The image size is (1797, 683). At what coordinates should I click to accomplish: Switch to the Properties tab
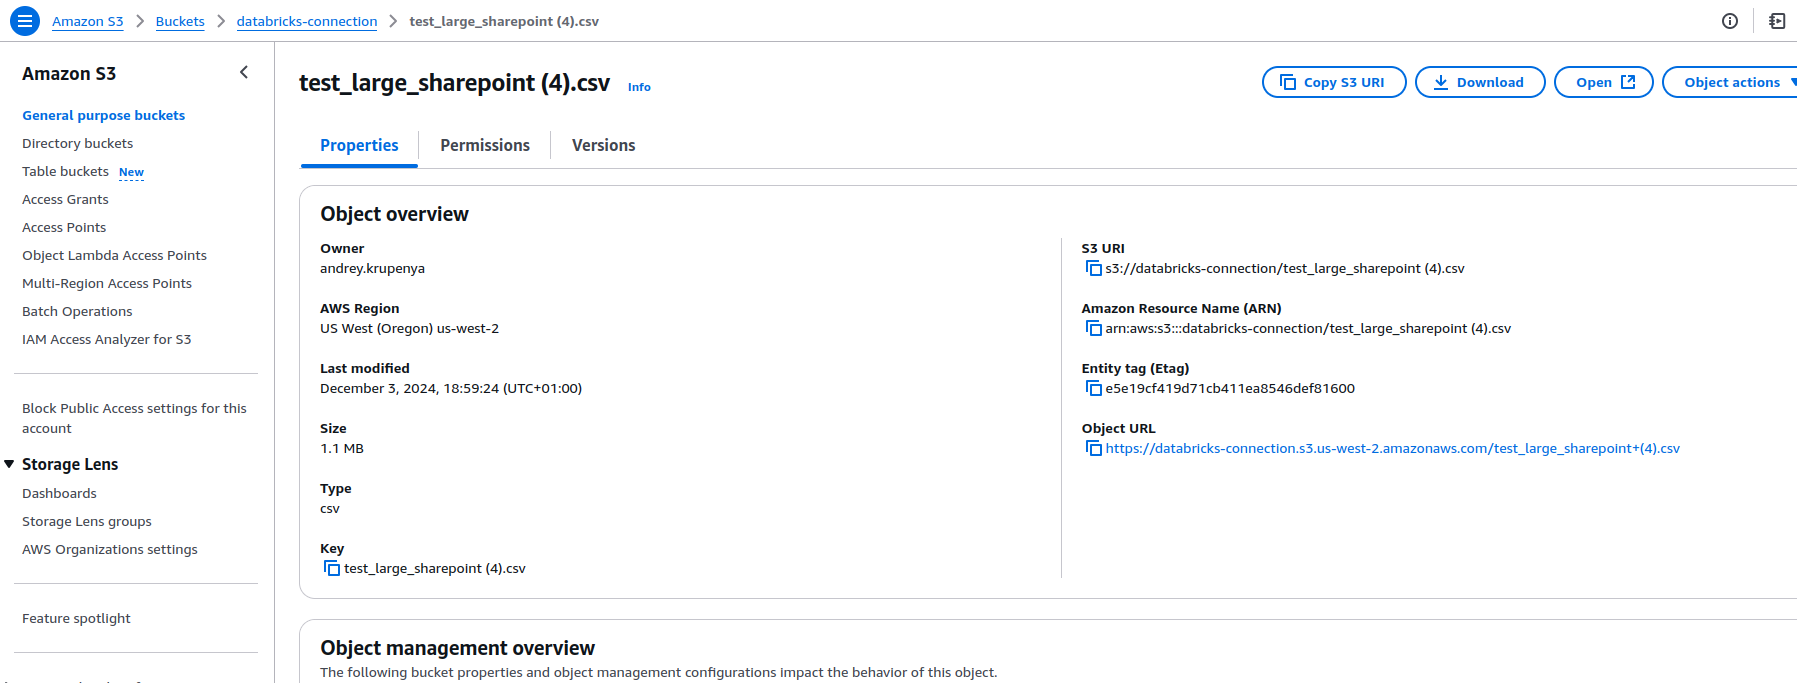tap(359, 146)
